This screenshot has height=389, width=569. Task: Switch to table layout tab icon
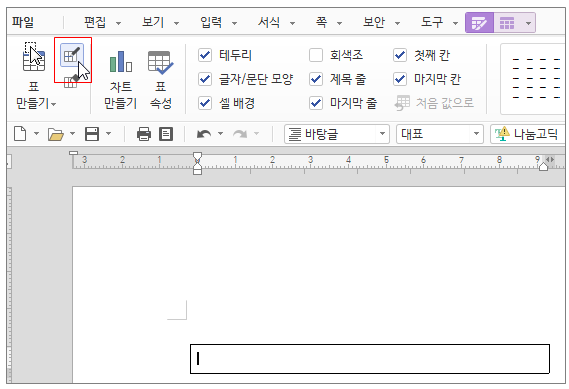tap(507, 23)
